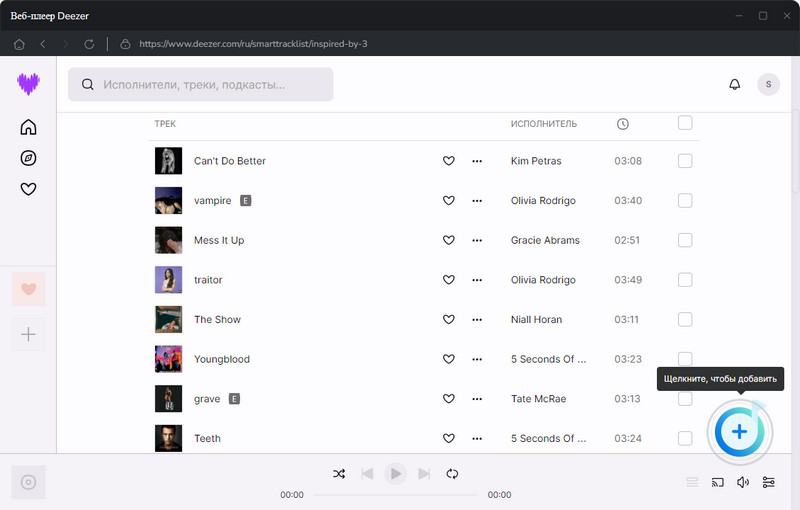
Task: Create new playlist with sidebar plus
Action: click(x=29, y=335)
